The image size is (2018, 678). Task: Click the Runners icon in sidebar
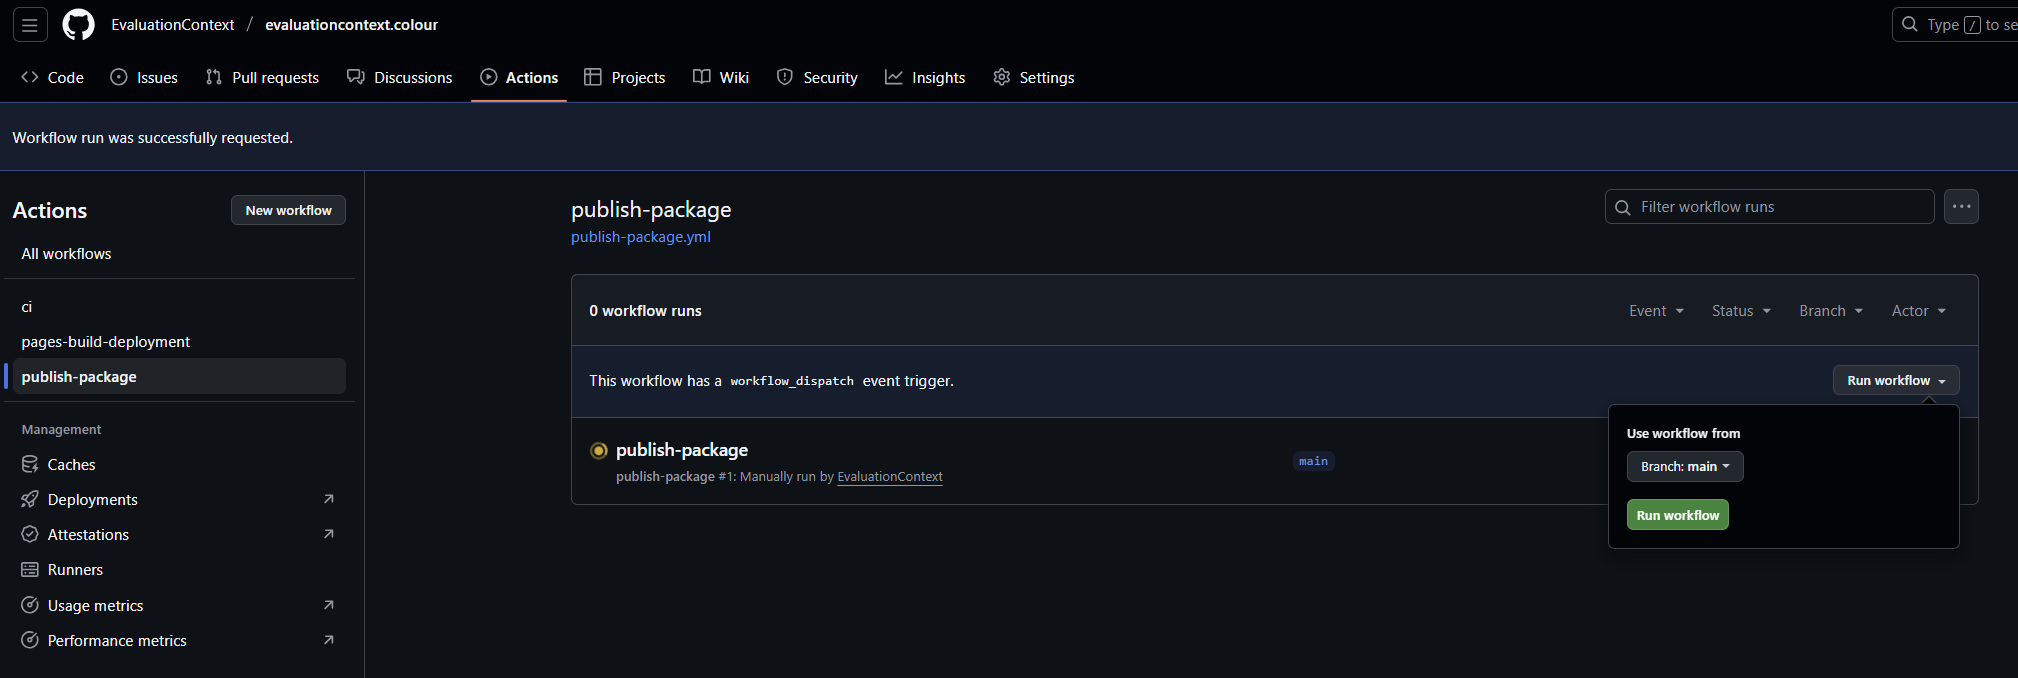coord(30,570)
